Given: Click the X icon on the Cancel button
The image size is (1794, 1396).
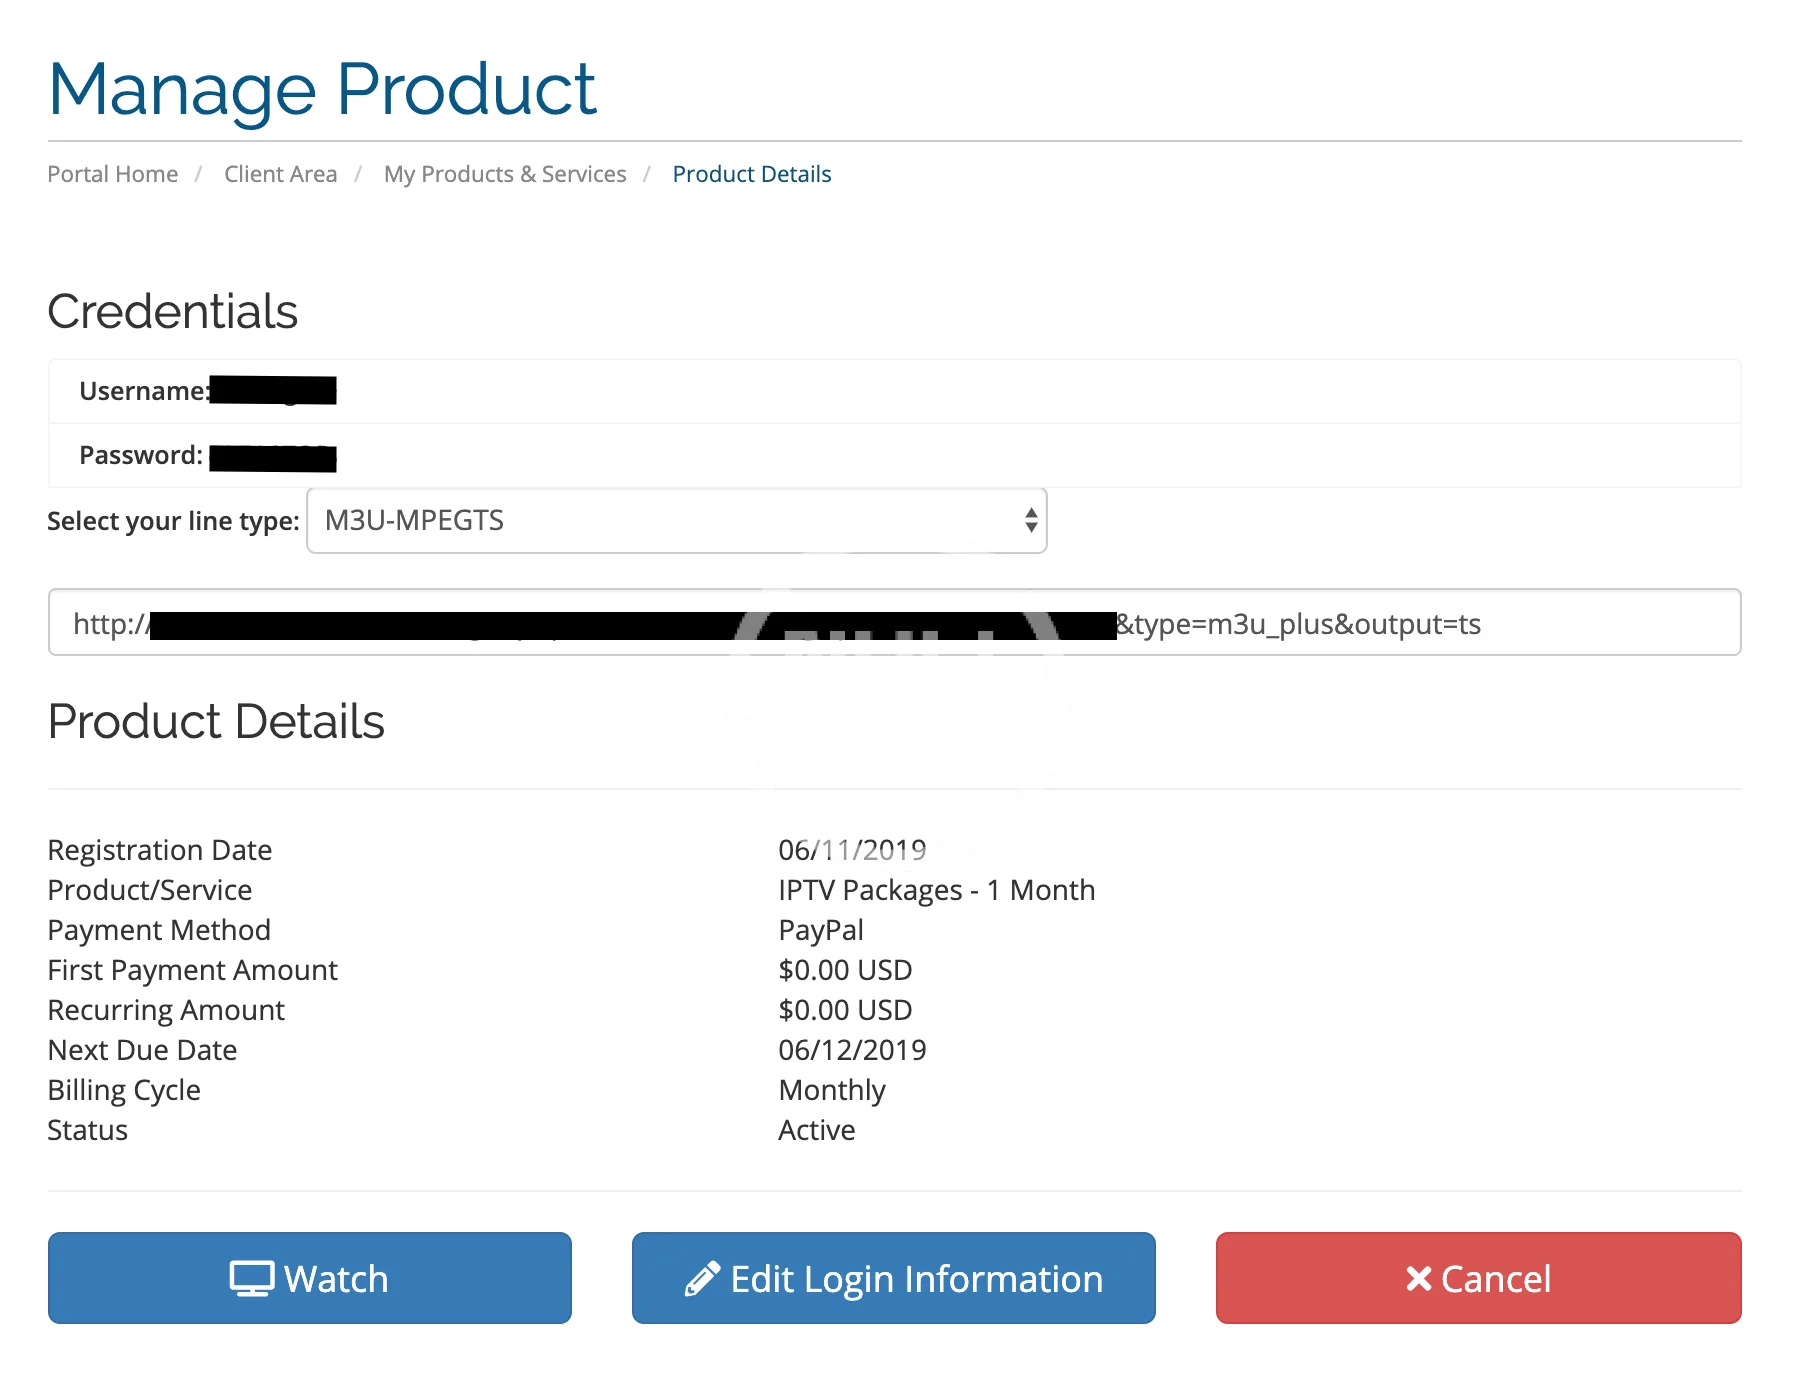Looking at the screenshot, I should pyautogui.click(x=1418, y=1278).
